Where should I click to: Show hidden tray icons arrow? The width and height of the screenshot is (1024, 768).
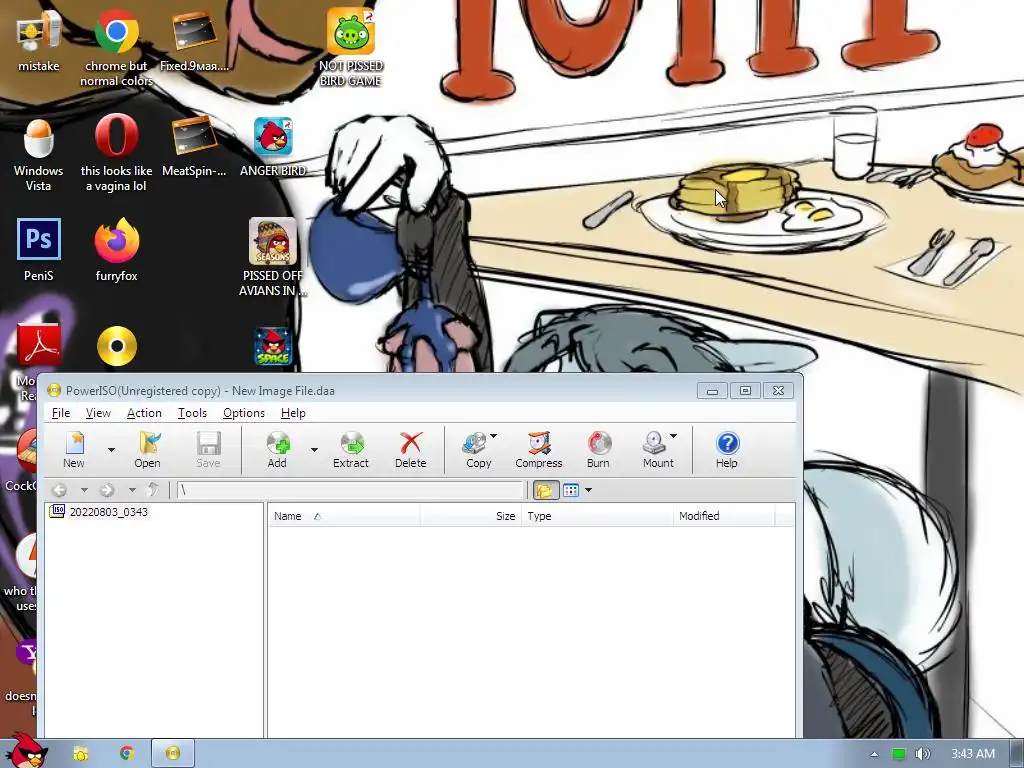pos(874,754)
